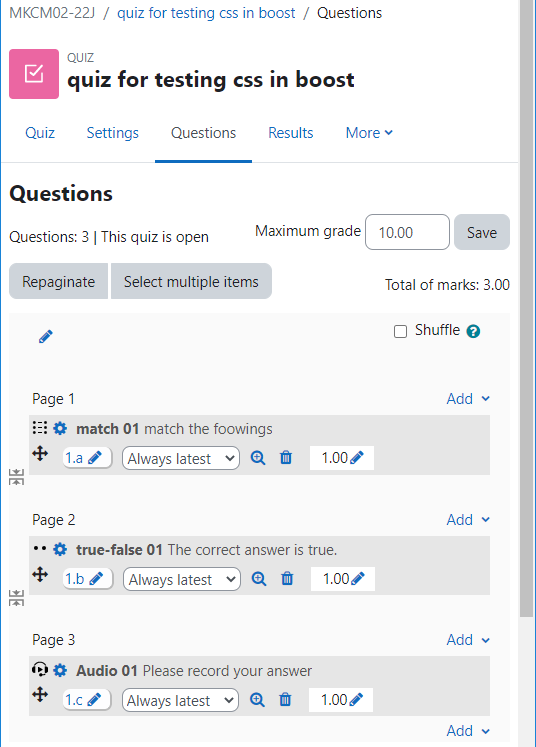Image resolution: width=536 pixels, height=747 pixels.
Task: Preview the match 01 question with magnifier
Action: pos(258,458)
